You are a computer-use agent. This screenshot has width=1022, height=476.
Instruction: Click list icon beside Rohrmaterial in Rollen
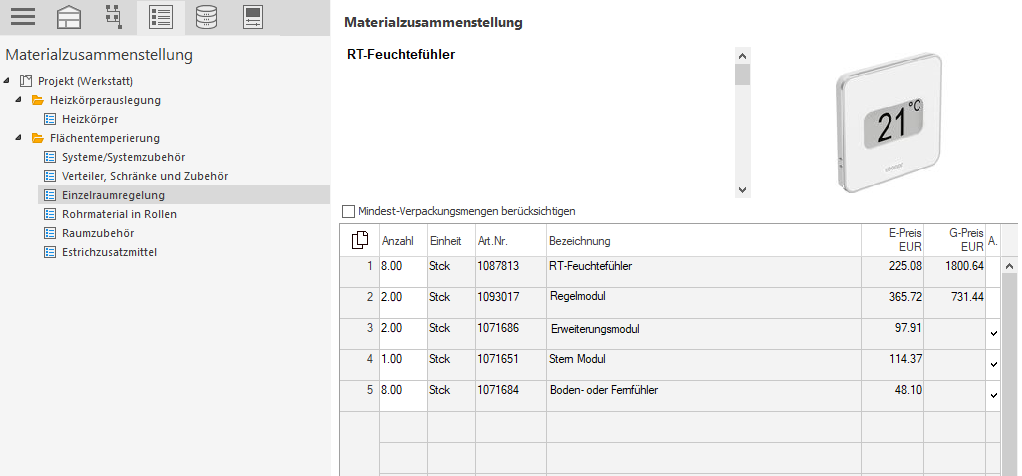pyautogui.click(x=50, y=214)
